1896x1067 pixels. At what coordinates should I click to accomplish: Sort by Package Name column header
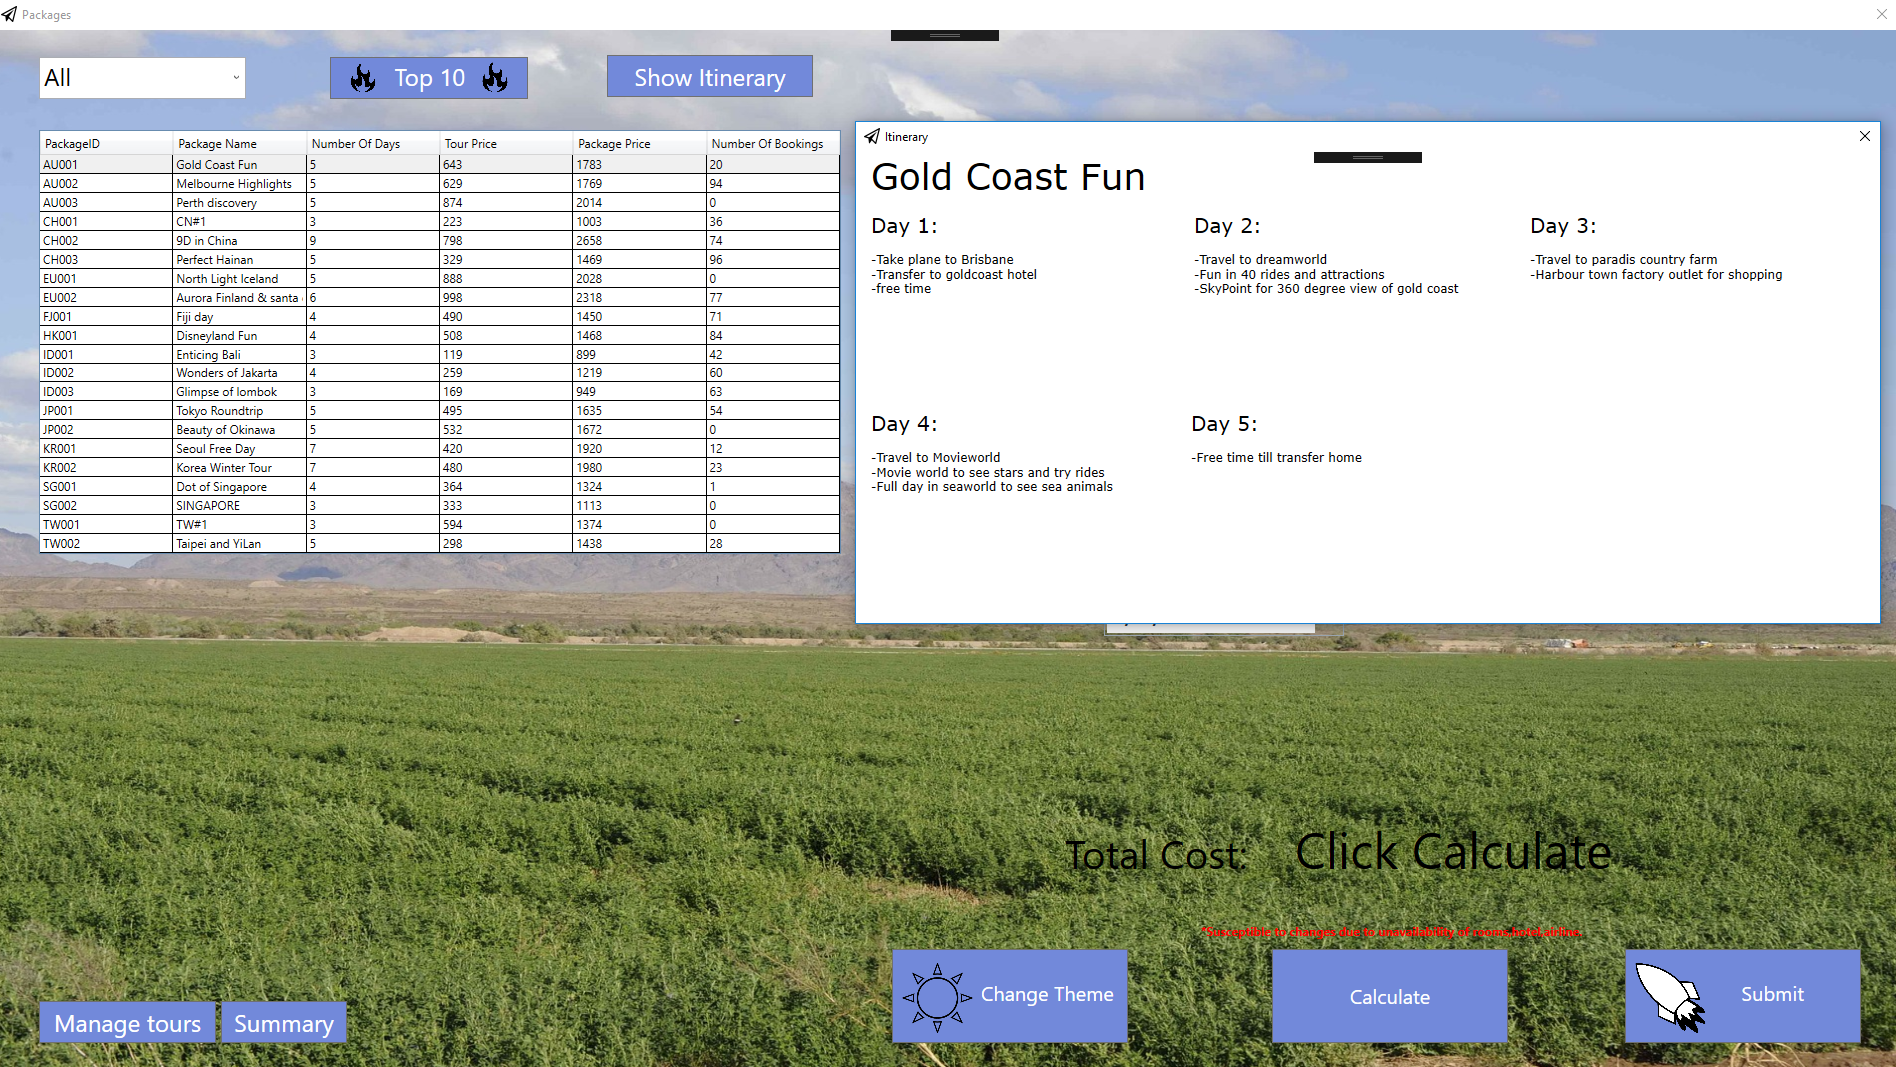tap(217, 144)
